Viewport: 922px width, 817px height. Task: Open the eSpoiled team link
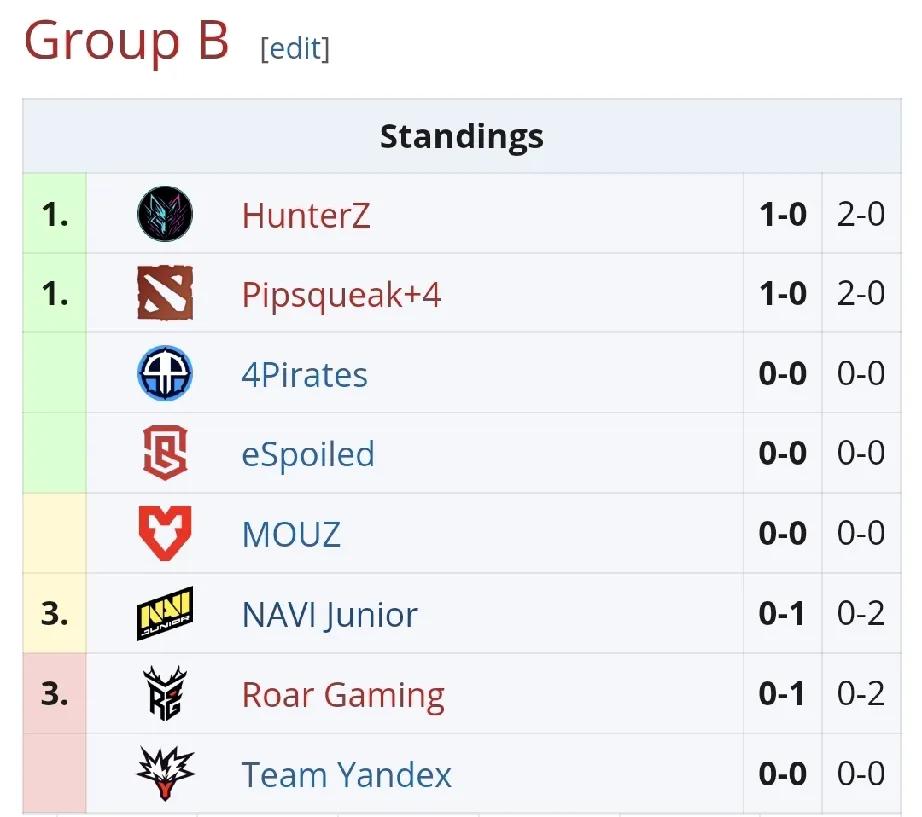click(308, 455)
